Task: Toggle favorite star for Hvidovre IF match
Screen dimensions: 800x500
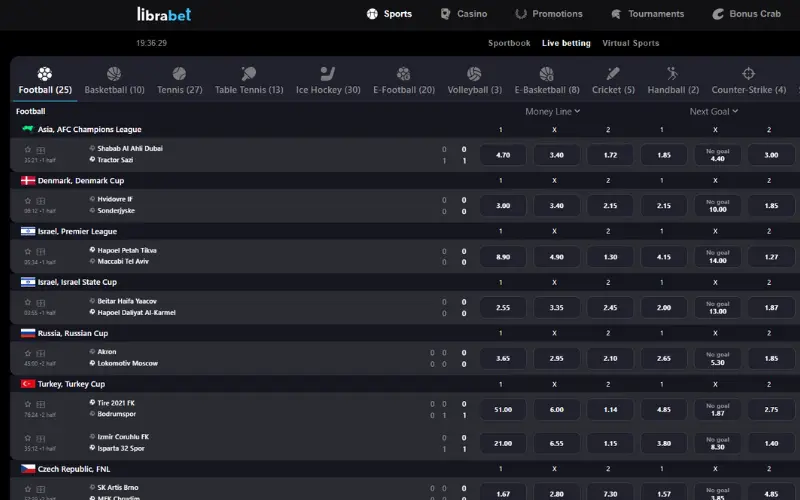Action: pos(28,201)
